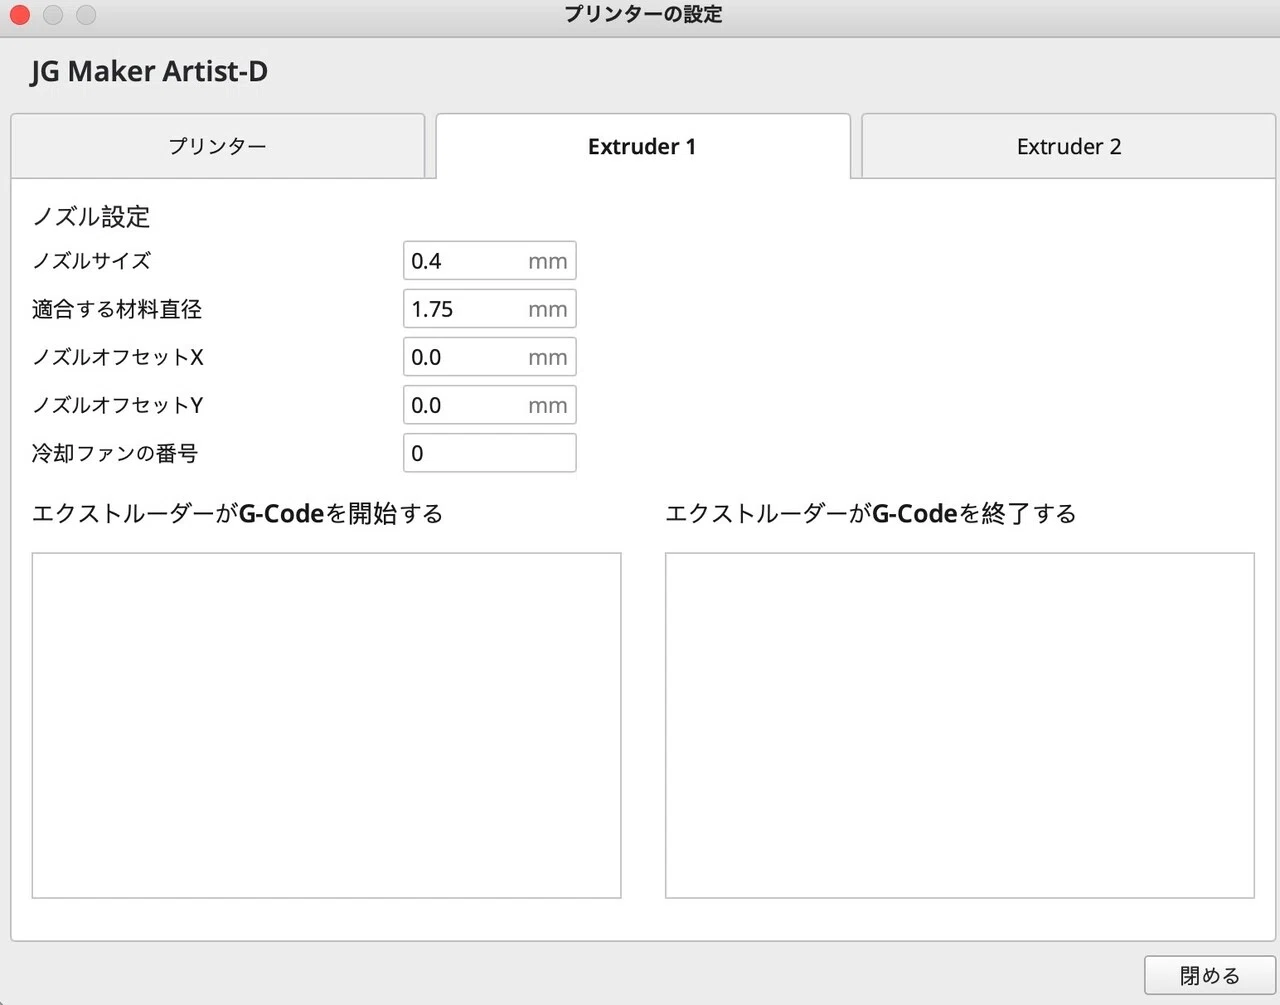Click the プリンターの設定 window title
Viewport: 1280px width, 1005px height.
click(643, 15)
